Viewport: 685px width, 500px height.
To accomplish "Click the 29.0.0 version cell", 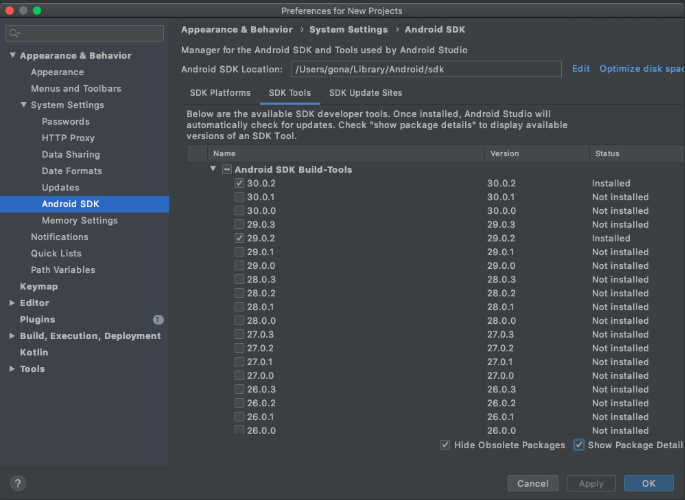I will [501, 266].
